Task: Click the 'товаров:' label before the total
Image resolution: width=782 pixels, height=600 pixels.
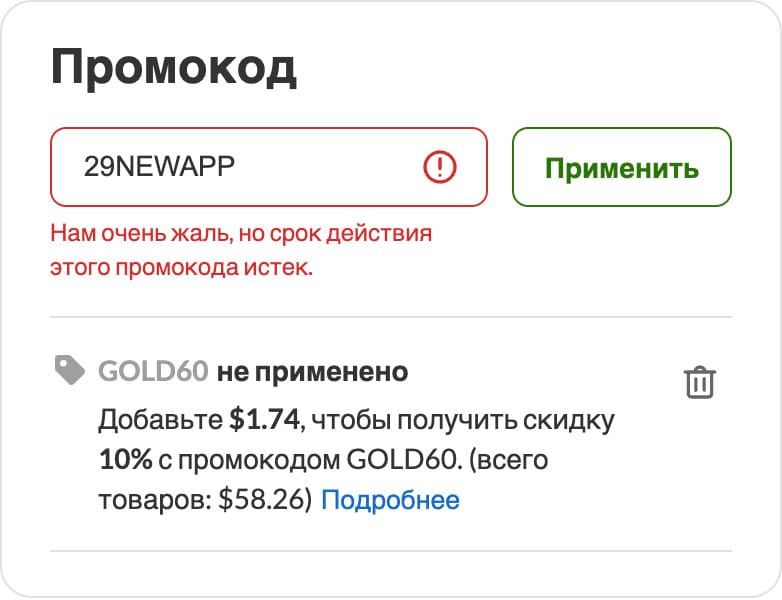Action: coord(155,499)
